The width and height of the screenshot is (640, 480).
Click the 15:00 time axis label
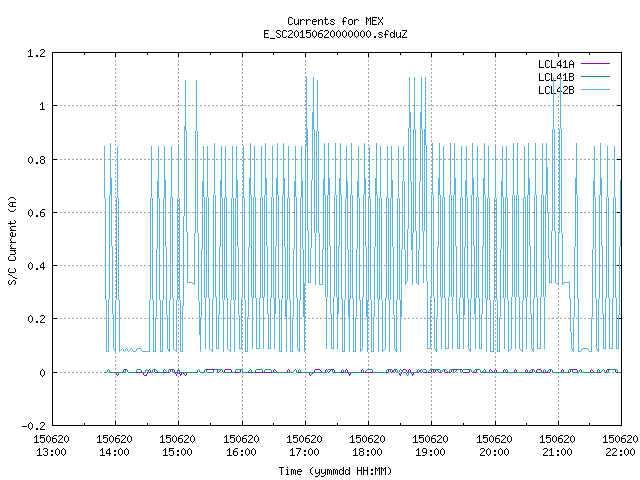[178, 452]
